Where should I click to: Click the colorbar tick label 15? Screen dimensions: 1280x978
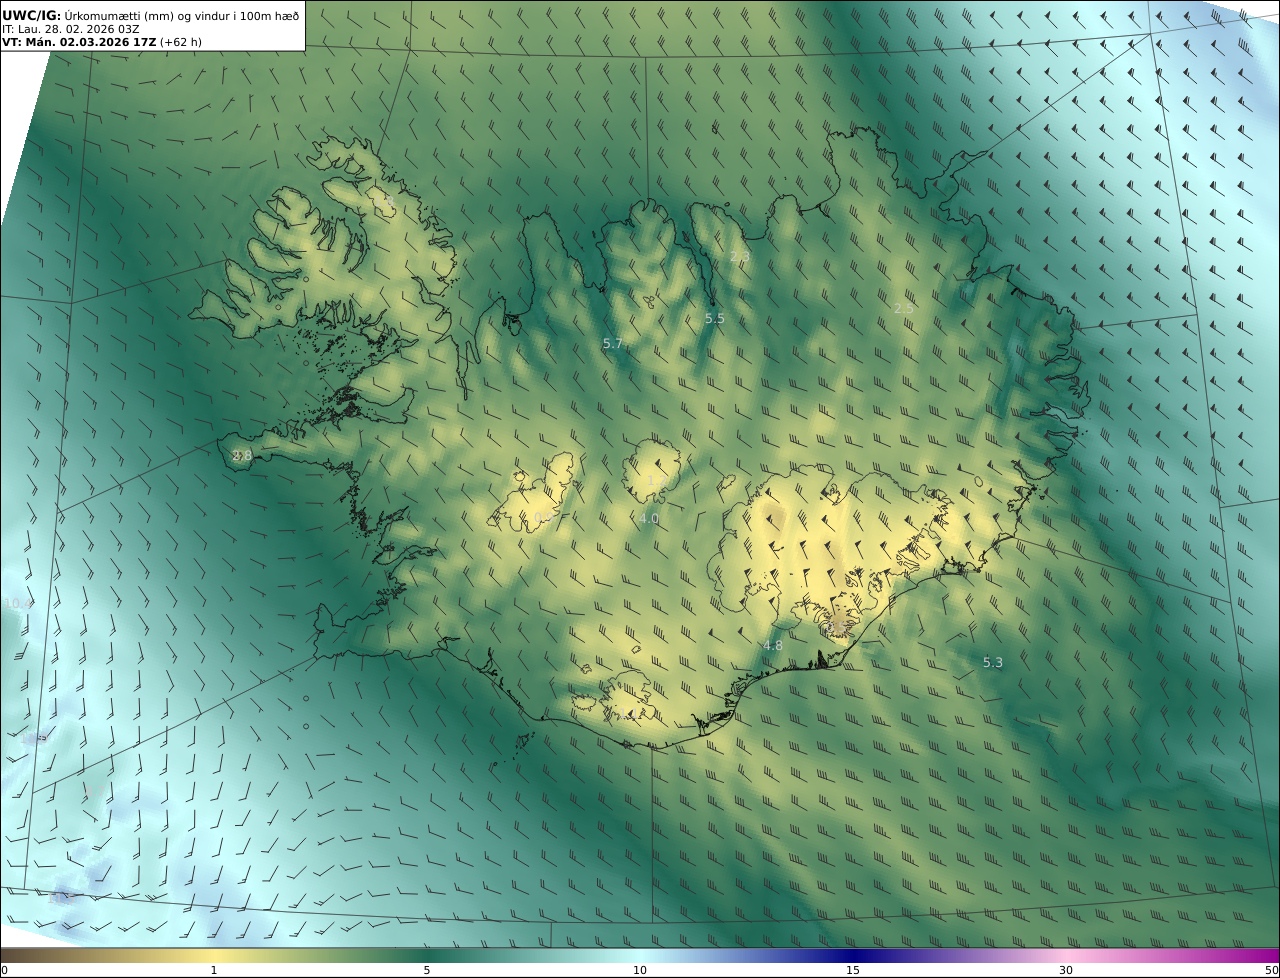click(x=853, y=970)
